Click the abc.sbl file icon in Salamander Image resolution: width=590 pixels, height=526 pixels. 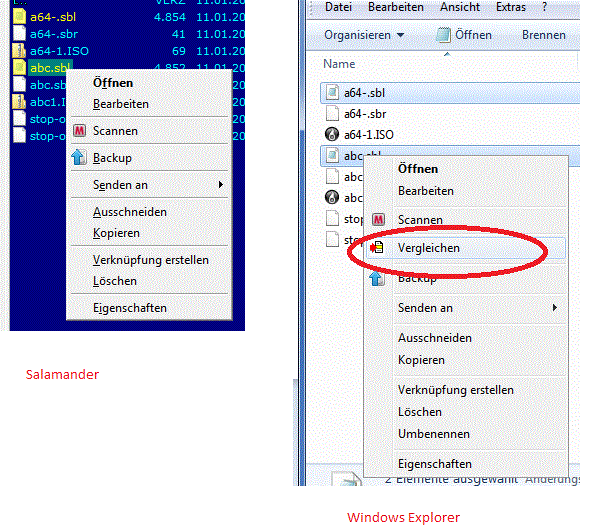pos(19,68)
